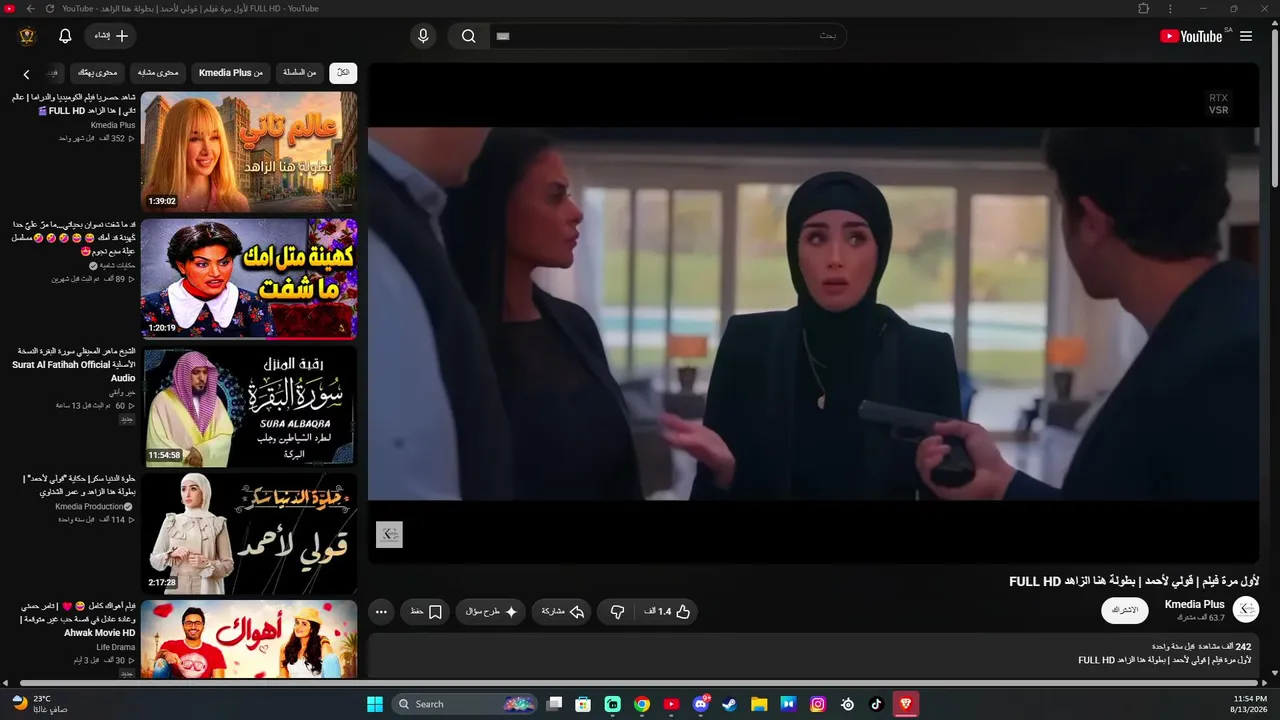
Task: Select the 'محتوى مشابه' filter chip
Action: click(158, 72)
